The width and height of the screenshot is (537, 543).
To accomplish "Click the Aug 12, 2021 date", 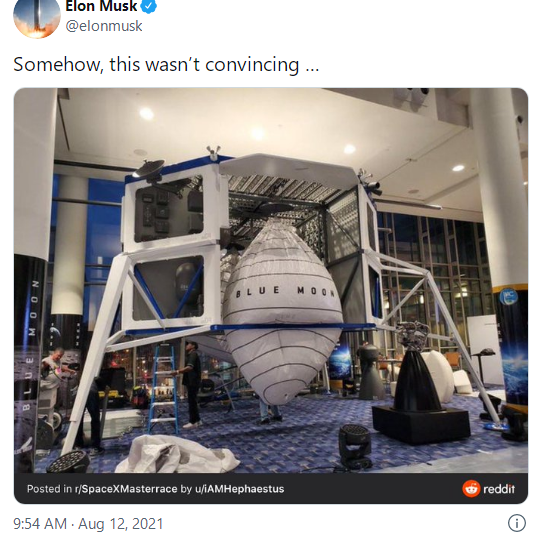I will click(120, 524).
